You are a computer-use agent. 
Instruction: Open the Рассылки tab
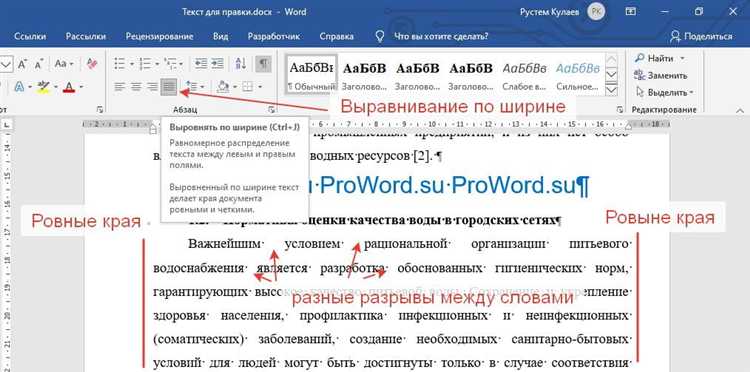[x=86, y=36]
